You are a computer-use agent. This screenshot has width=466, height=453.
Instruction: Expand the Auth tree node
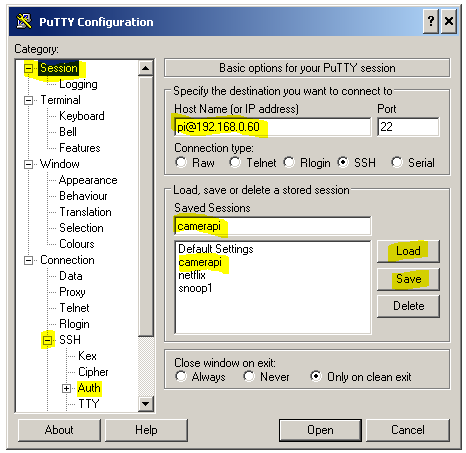(x=66, y=388)
